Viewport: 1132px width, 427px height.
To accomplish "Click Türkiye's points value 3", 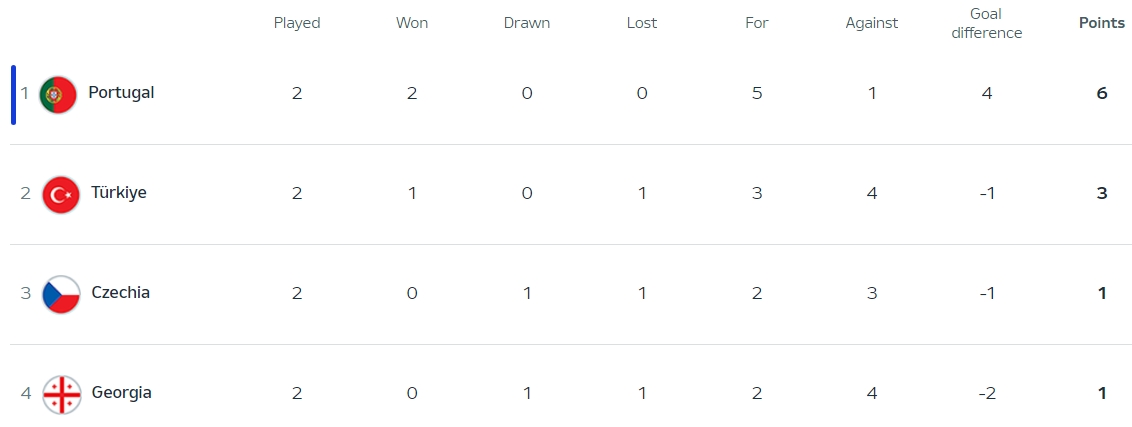I will point(1102,194).
